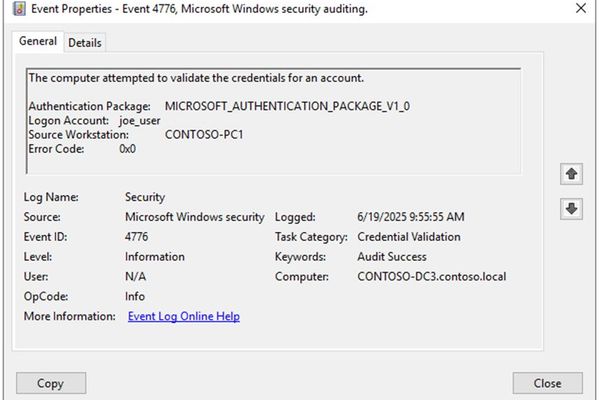Open the Event Log Online Help link
The height and width of the screenshot is (400, 600).
point(183,316)
